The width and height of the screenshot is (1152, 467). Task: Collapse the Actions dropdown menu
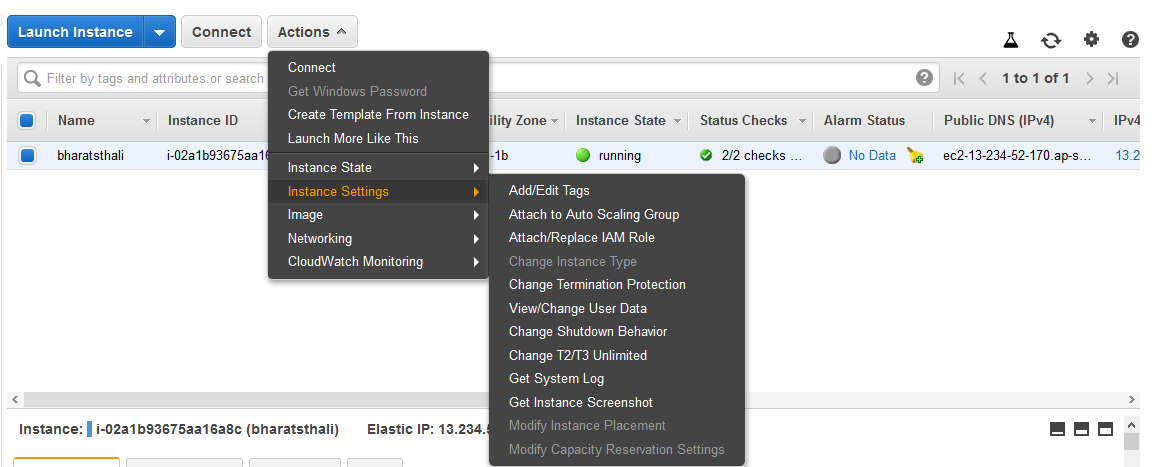click(312, 32)
